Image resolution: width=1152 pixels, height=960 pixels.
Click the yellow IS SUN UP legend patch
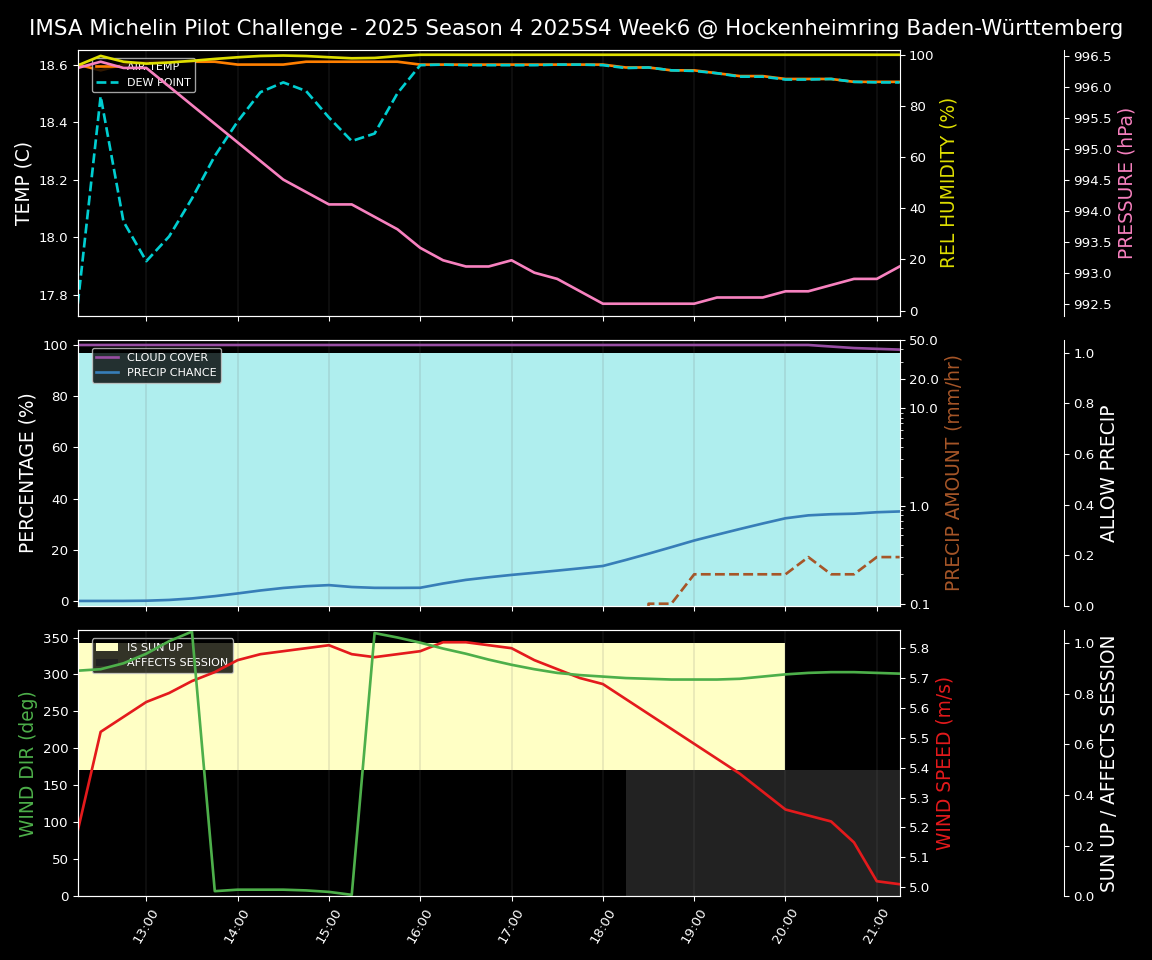[x=107, y=647]
